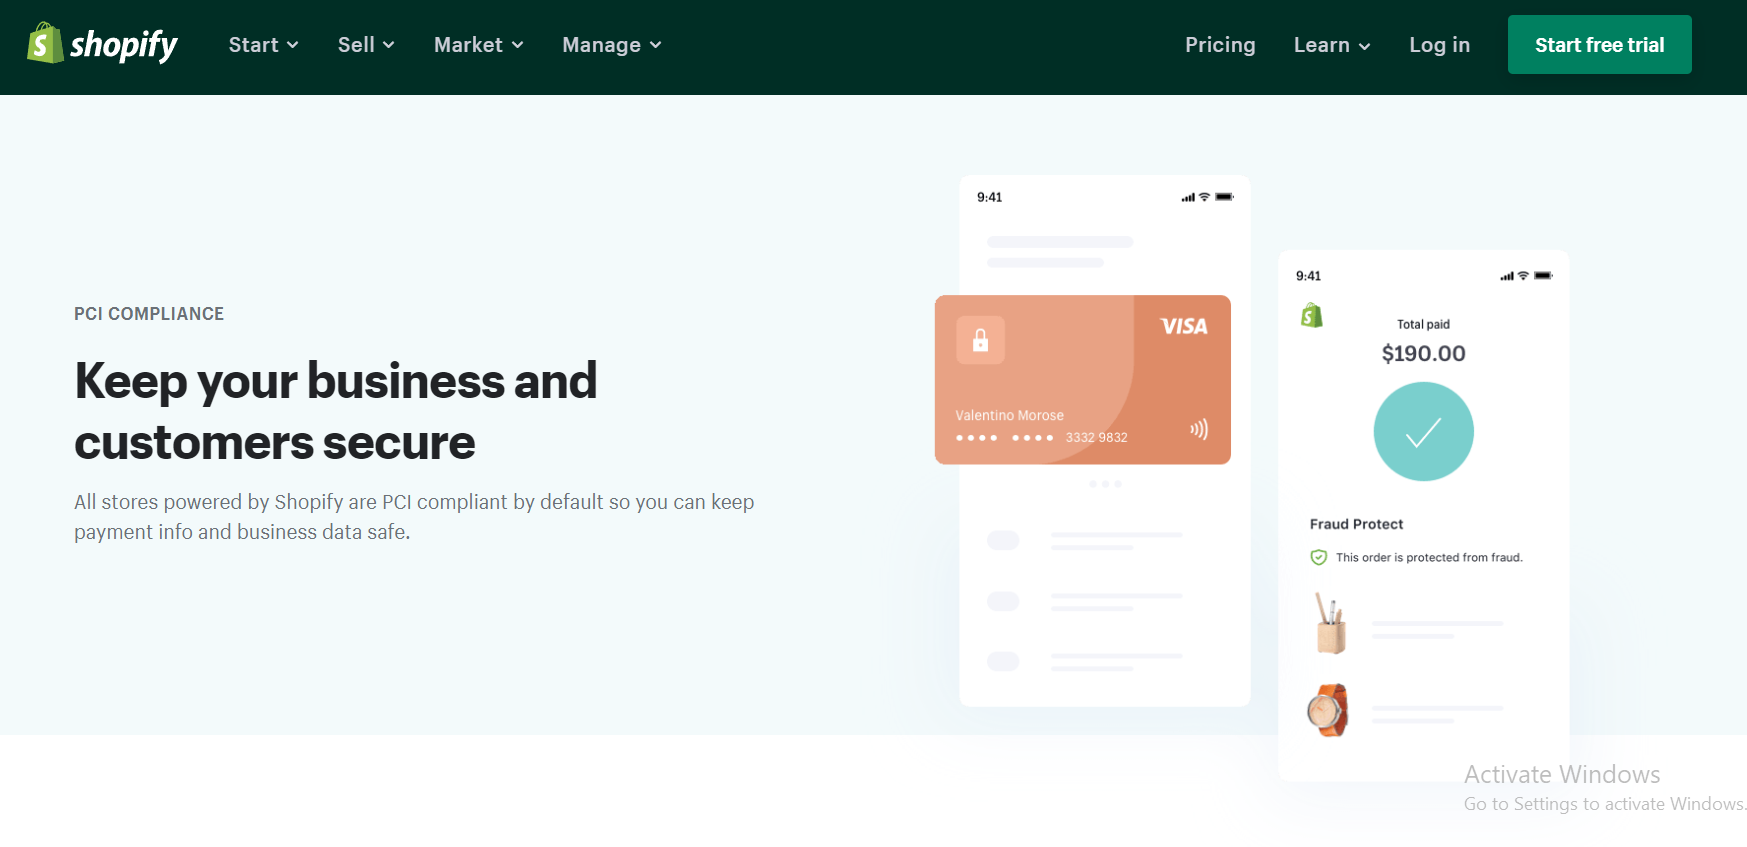Expand the Manage dropdown menu
The width and height of the screenshot is (1747, 847).
(x=612, y=45)
